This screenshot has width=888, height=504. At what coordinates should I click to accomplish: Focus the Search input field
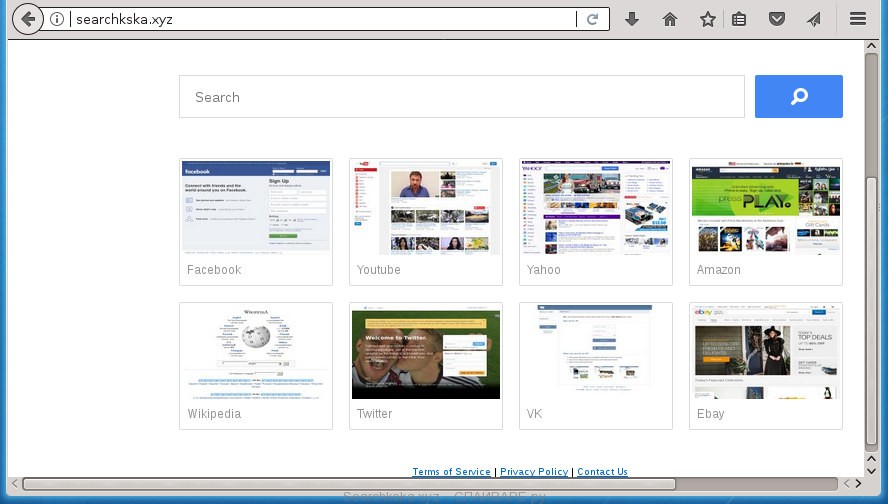(x=461, y=97)
